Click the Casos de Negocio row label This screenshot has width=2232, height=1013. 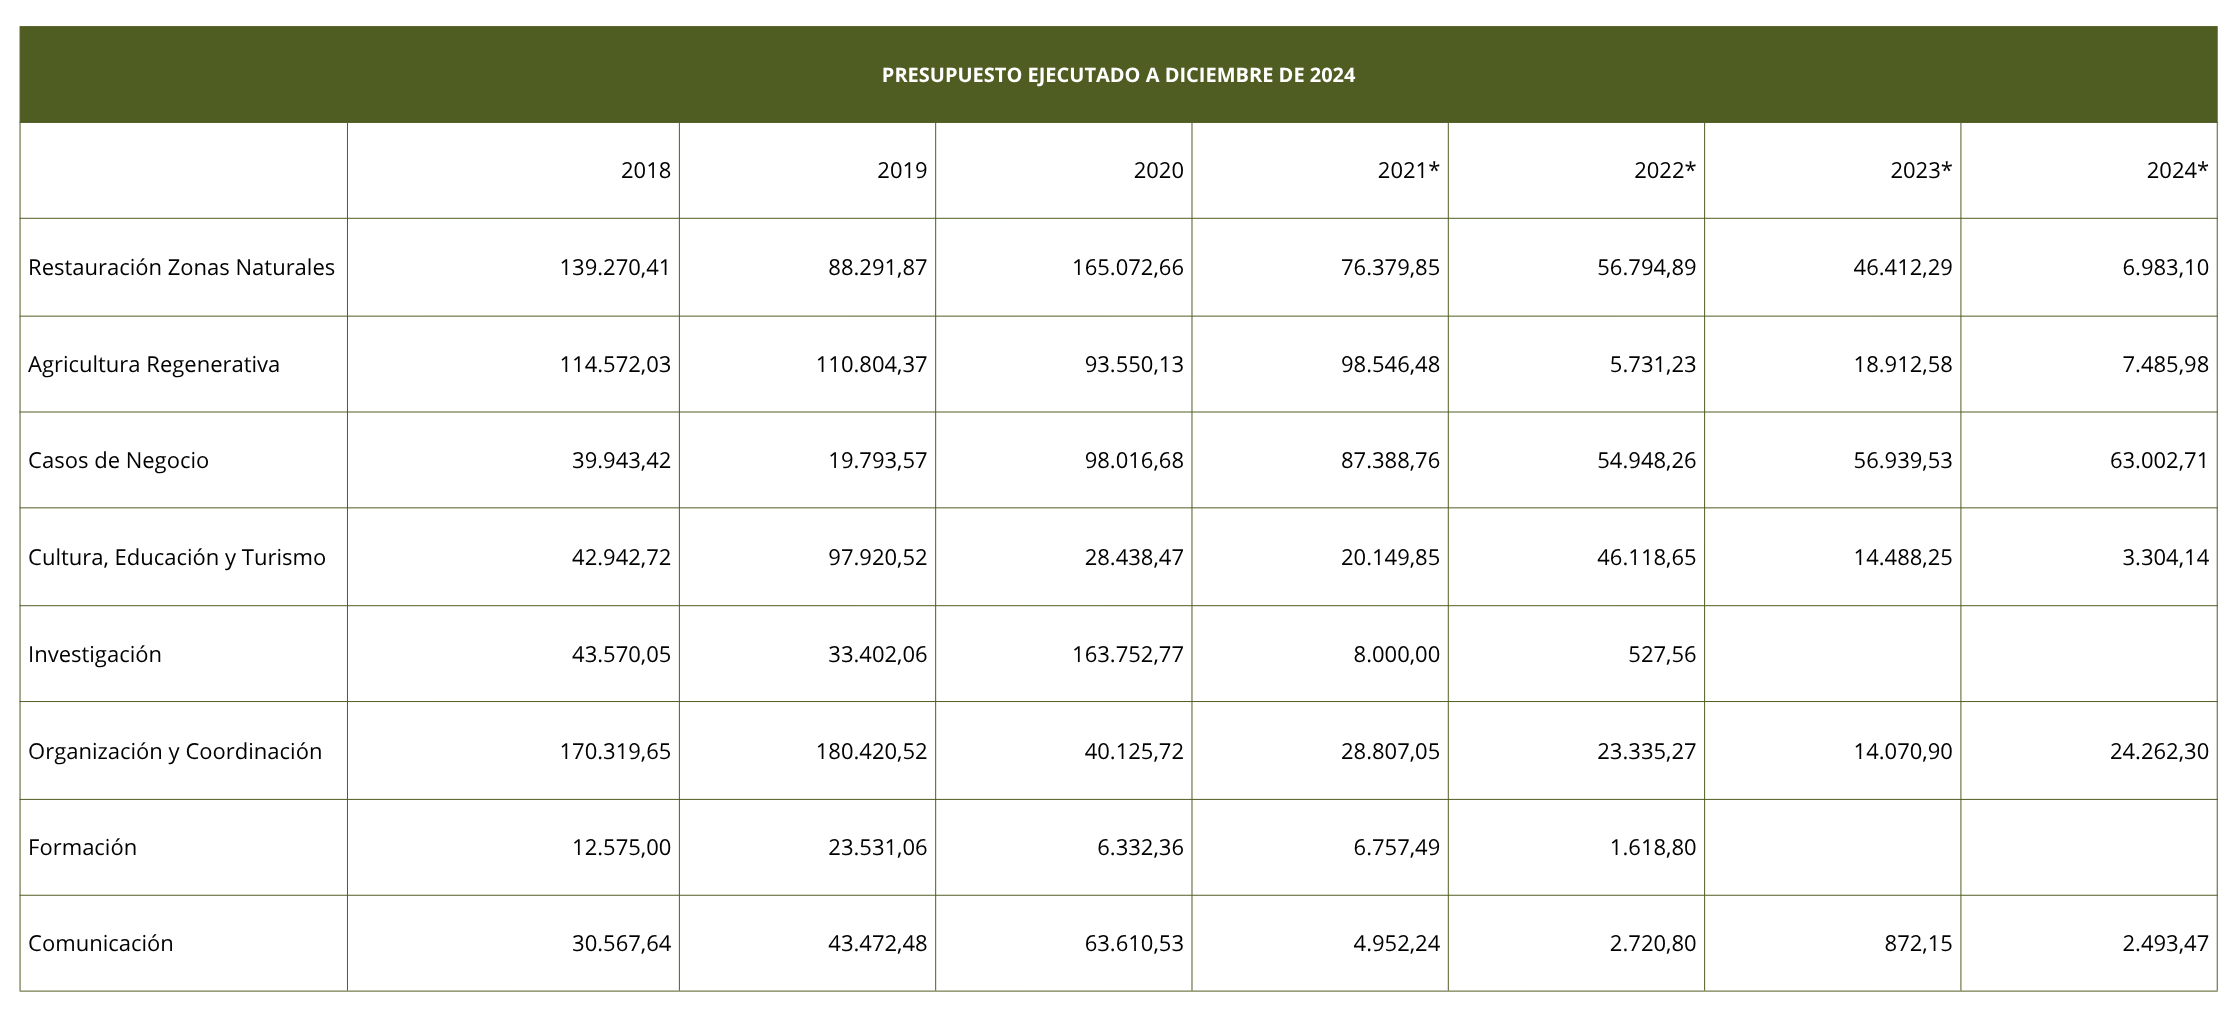(118, 461)
